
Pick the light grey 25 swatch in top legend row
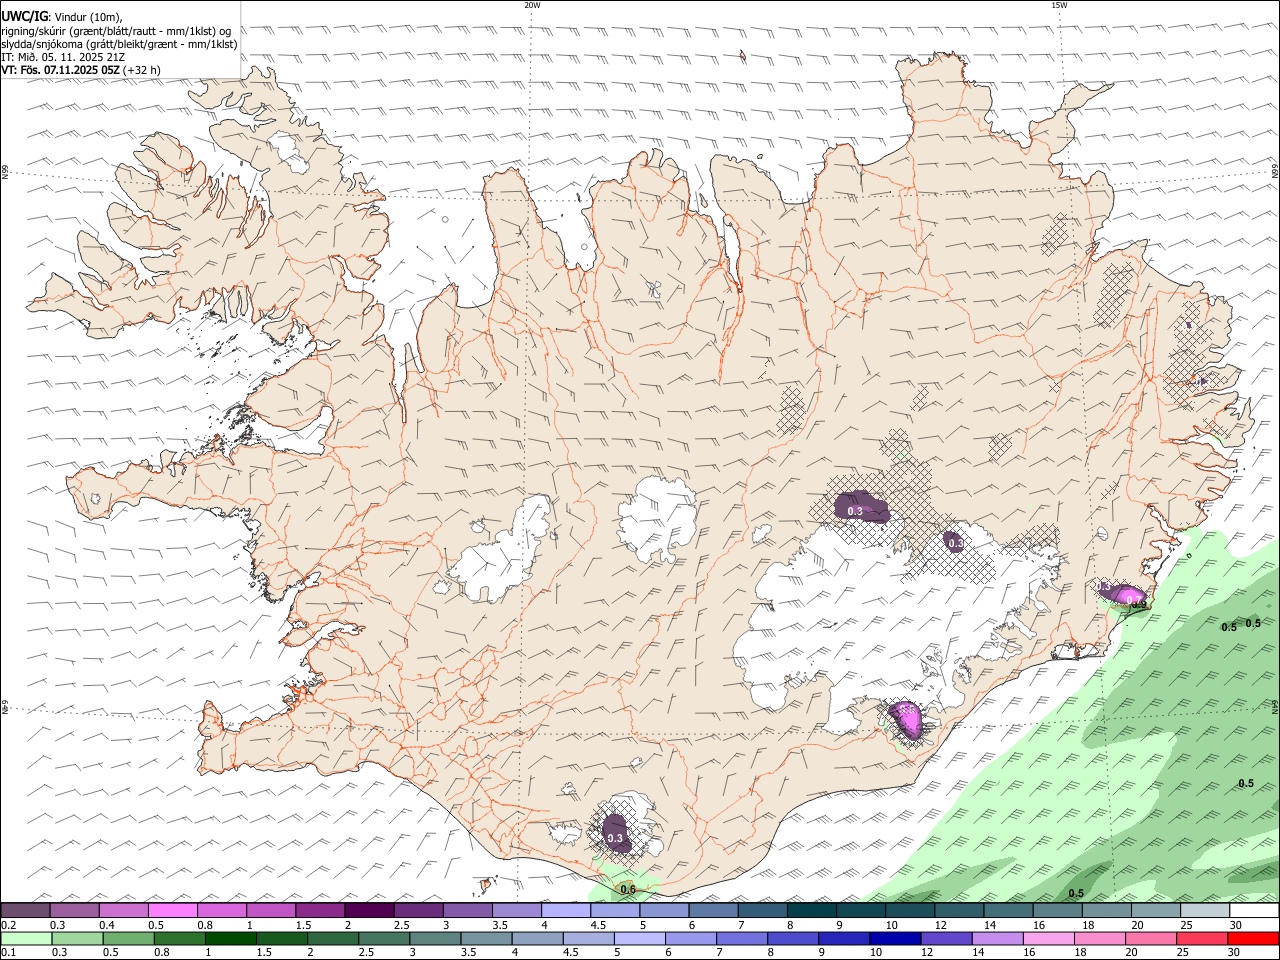click(x=1204, y=911)
